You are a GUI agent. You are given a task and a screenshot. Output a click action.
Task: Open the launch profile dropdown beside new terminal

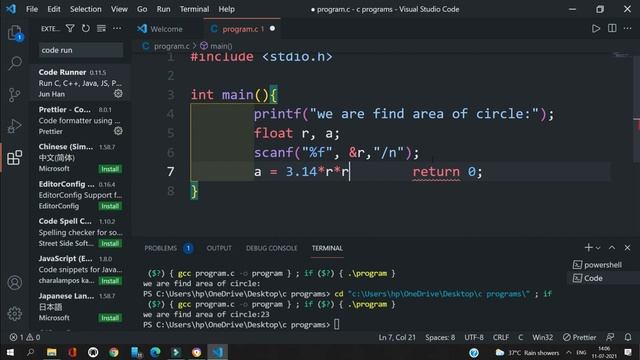click(x=598, y=248)
